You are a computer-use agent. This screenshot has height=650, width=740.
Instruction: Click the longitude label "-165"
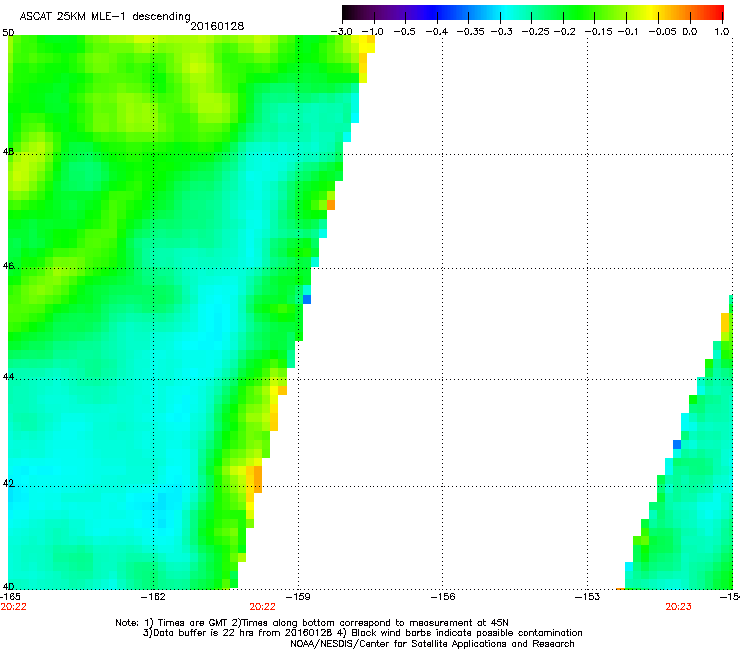tap(10, 597)
